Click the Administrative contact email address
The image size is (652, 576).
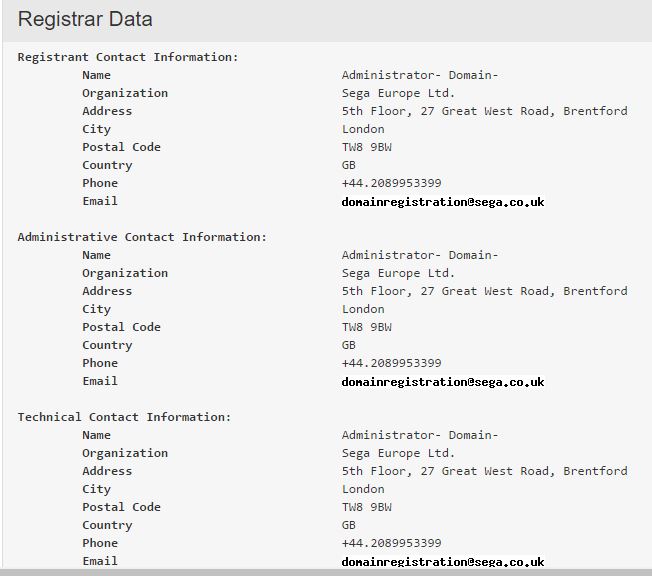442,382
